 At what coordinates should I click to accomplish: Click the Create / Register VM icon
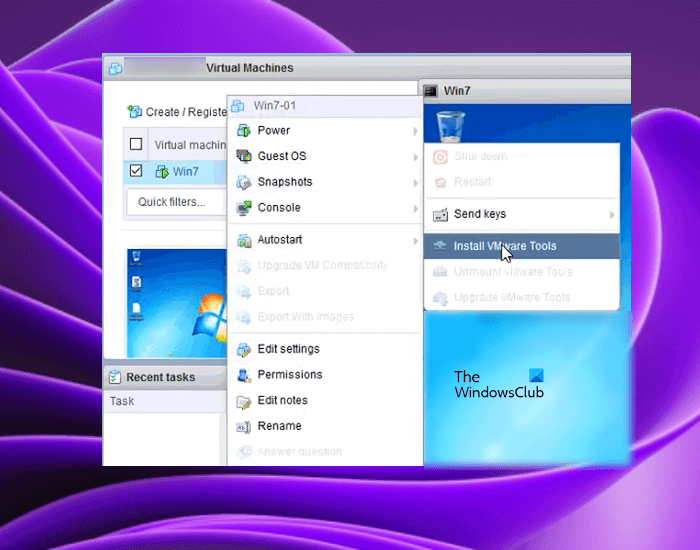pos(134,112)
